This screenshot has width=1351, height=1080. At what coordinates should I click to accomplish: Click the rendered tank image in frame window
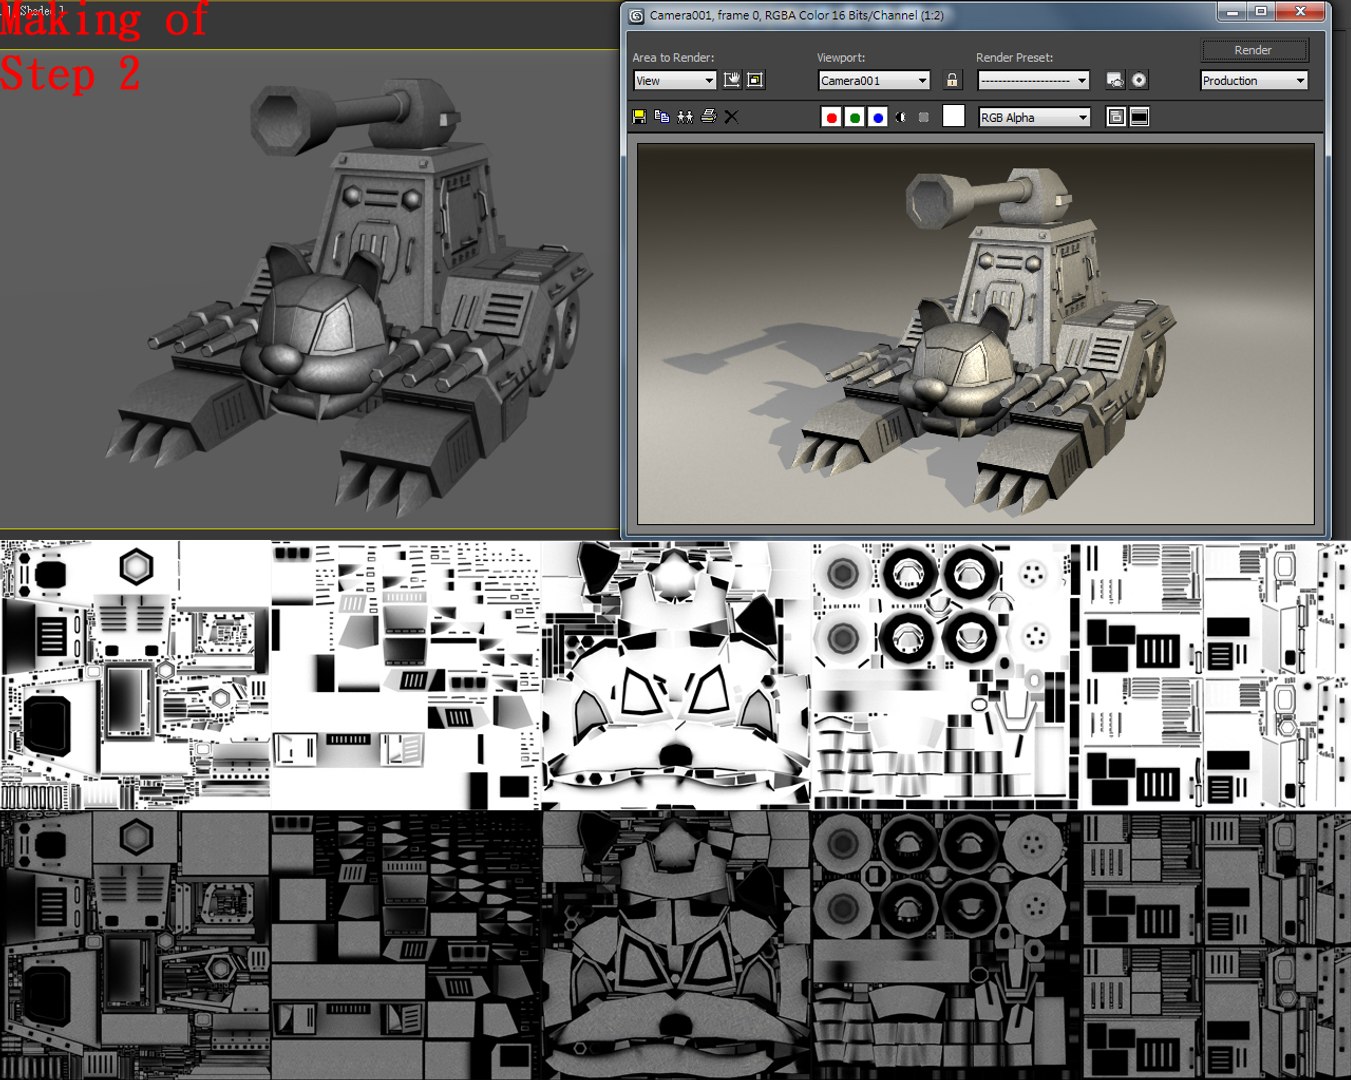[976, 334]
